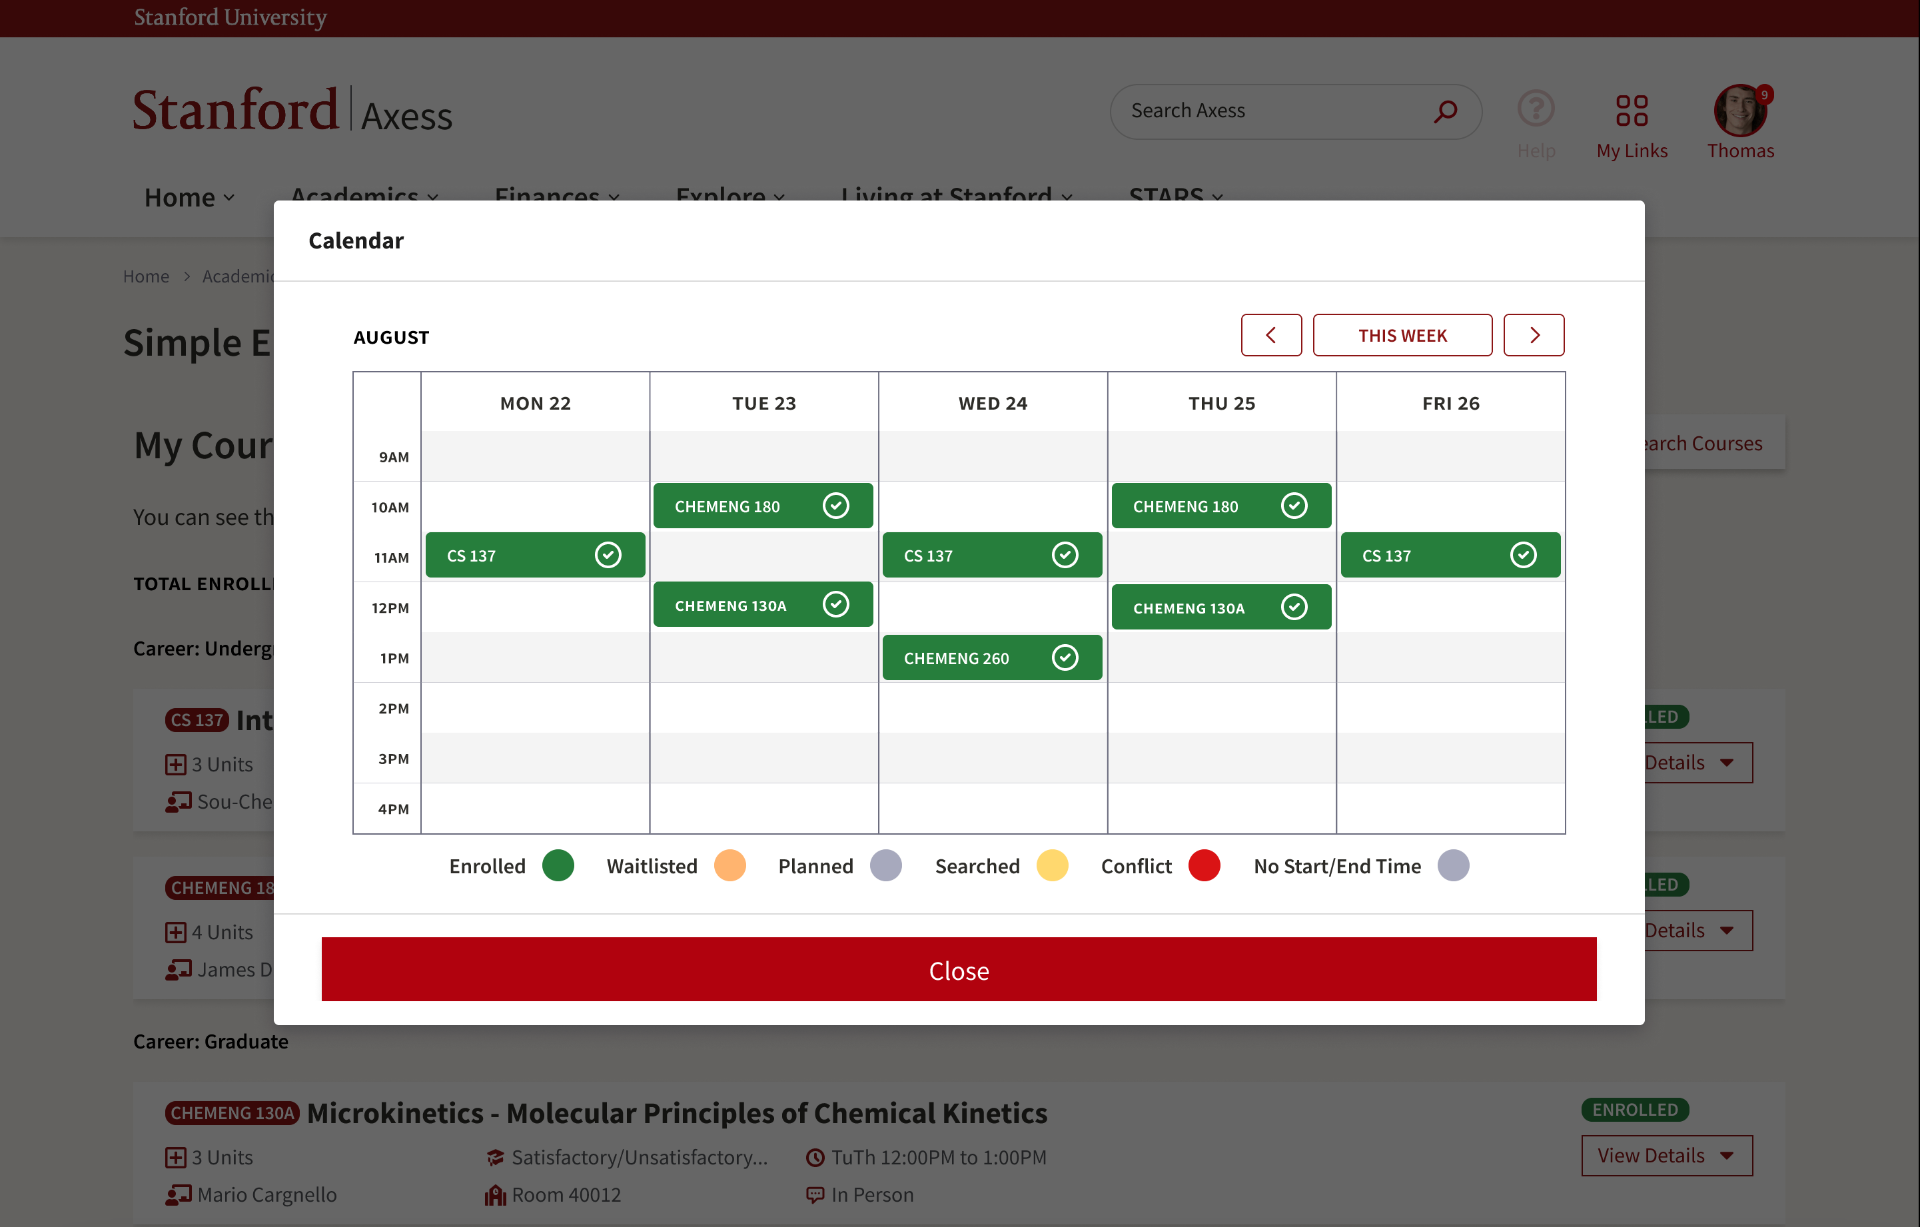This screenshot has height=1227, width=1920.
Task: Expand View Details dropdown for CHEMENG 130A
Action: pyautogui.click(x=1666, y=1155)
